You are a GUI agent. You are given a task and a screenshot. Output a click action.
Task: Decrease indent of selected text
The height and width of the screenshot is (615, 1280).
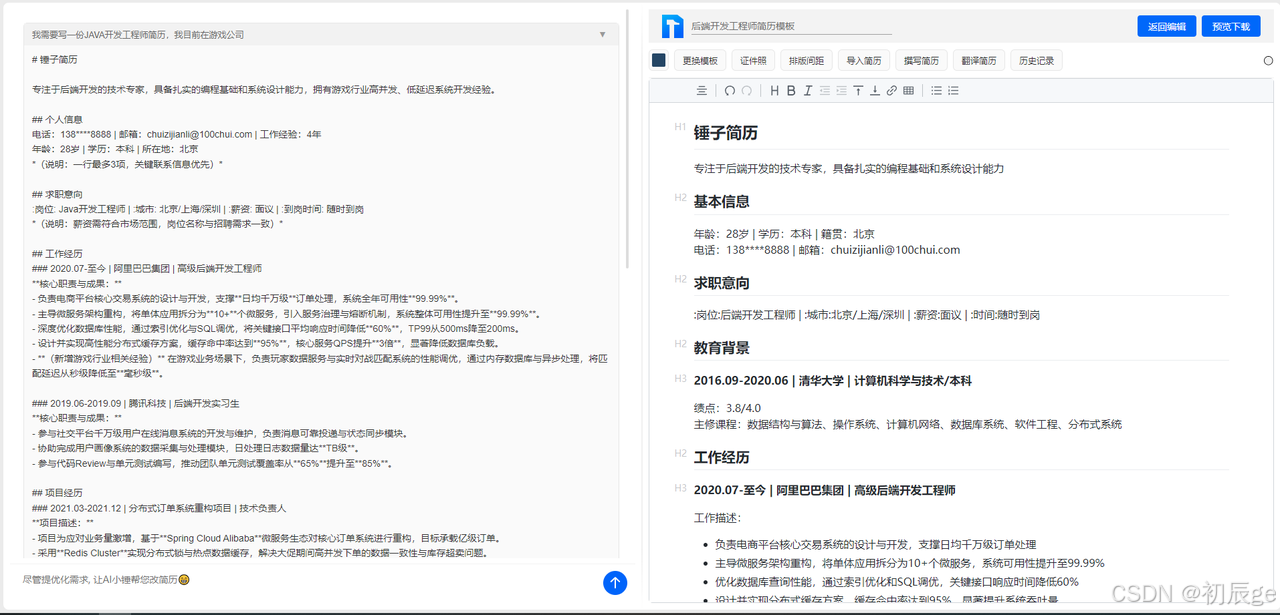[x=825, y=90]
